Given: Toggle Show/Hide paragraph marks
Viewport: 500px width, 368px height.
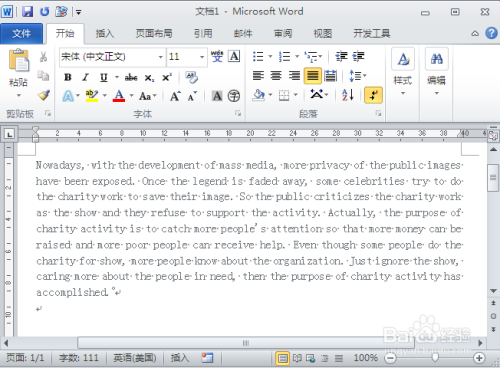Looking at the screenshot, I should point(373,95).
